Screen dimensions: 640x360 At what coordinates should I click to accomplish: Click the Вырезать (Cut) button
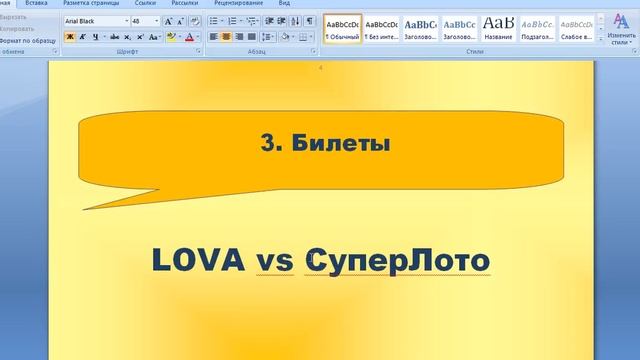pos(13,17)
